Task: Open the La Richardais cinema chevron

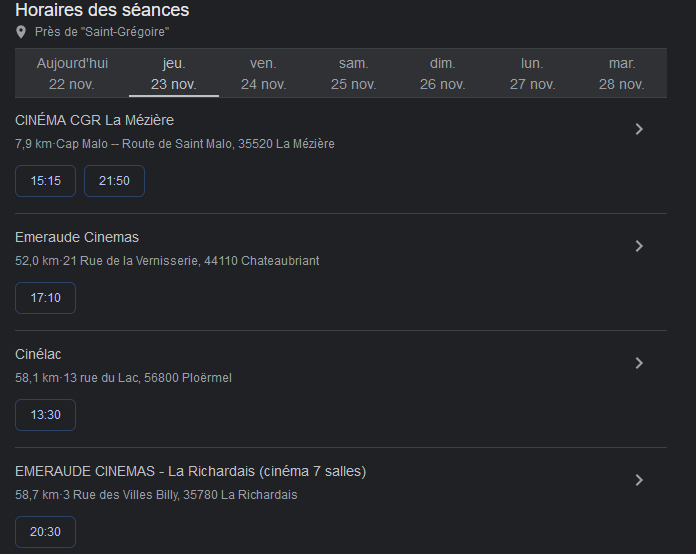Action: click(x=639, y=480)
